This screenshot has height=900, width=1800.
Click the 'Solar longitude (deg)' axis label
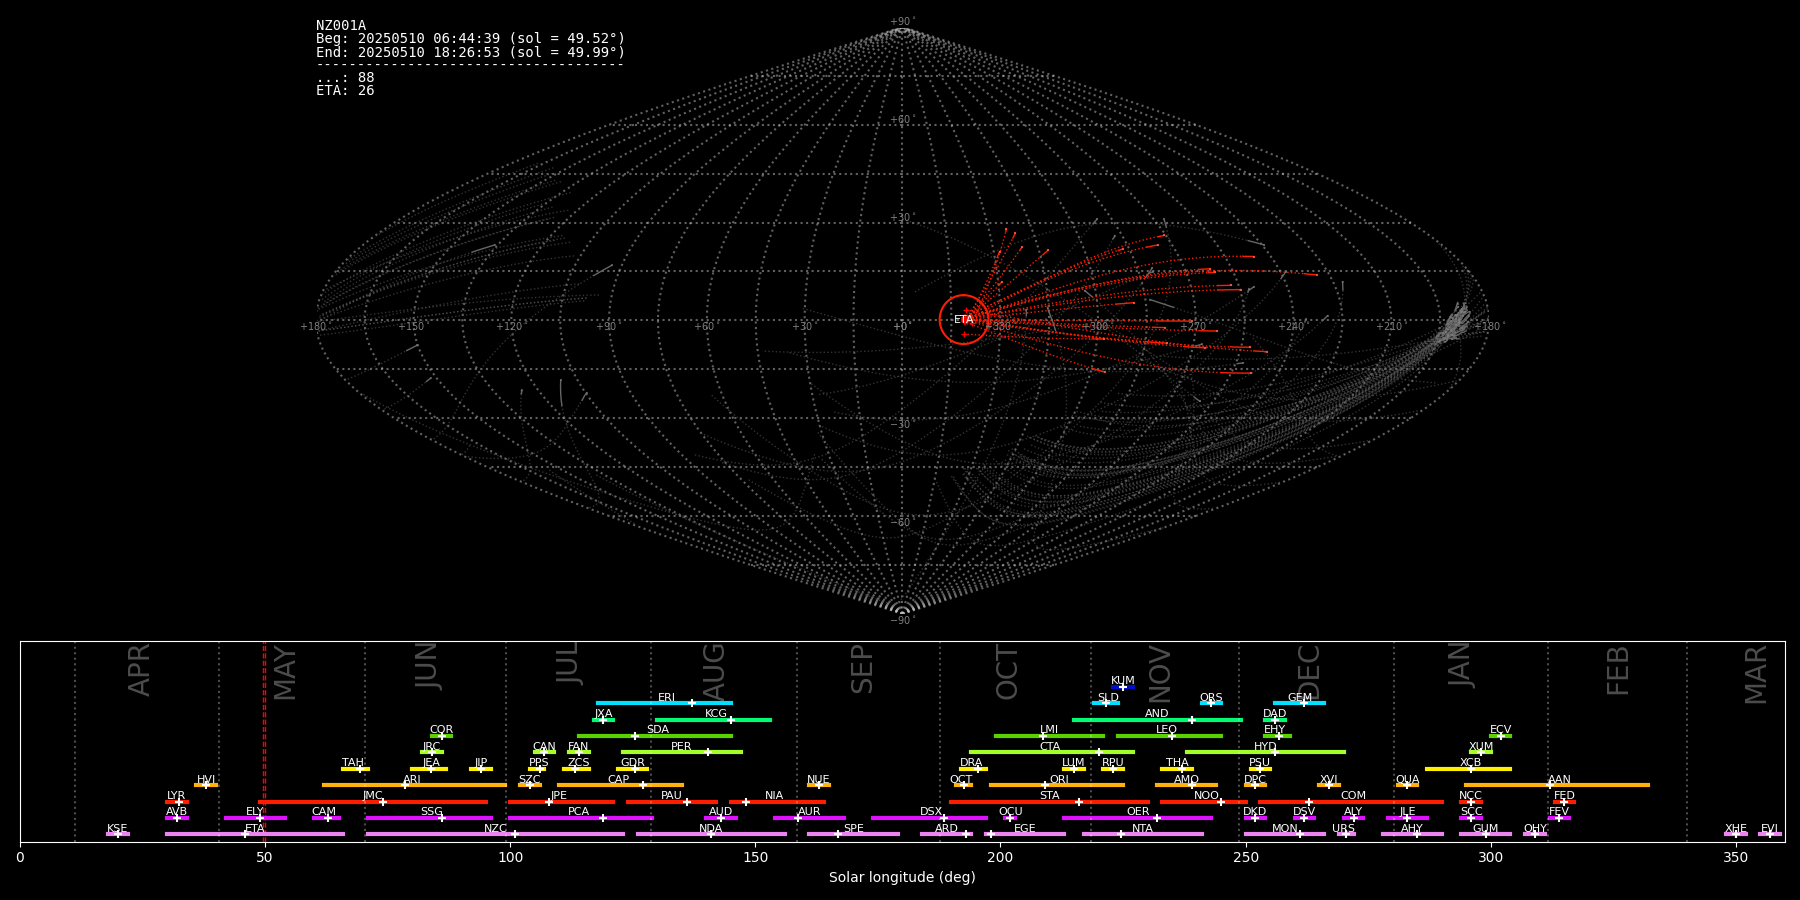pos(902,878)
